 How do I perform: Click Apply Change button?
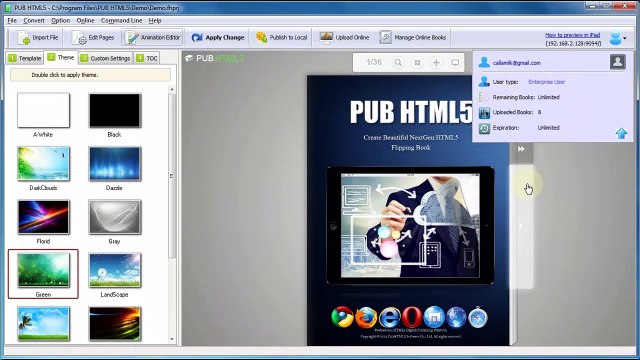tap(218, 38)
